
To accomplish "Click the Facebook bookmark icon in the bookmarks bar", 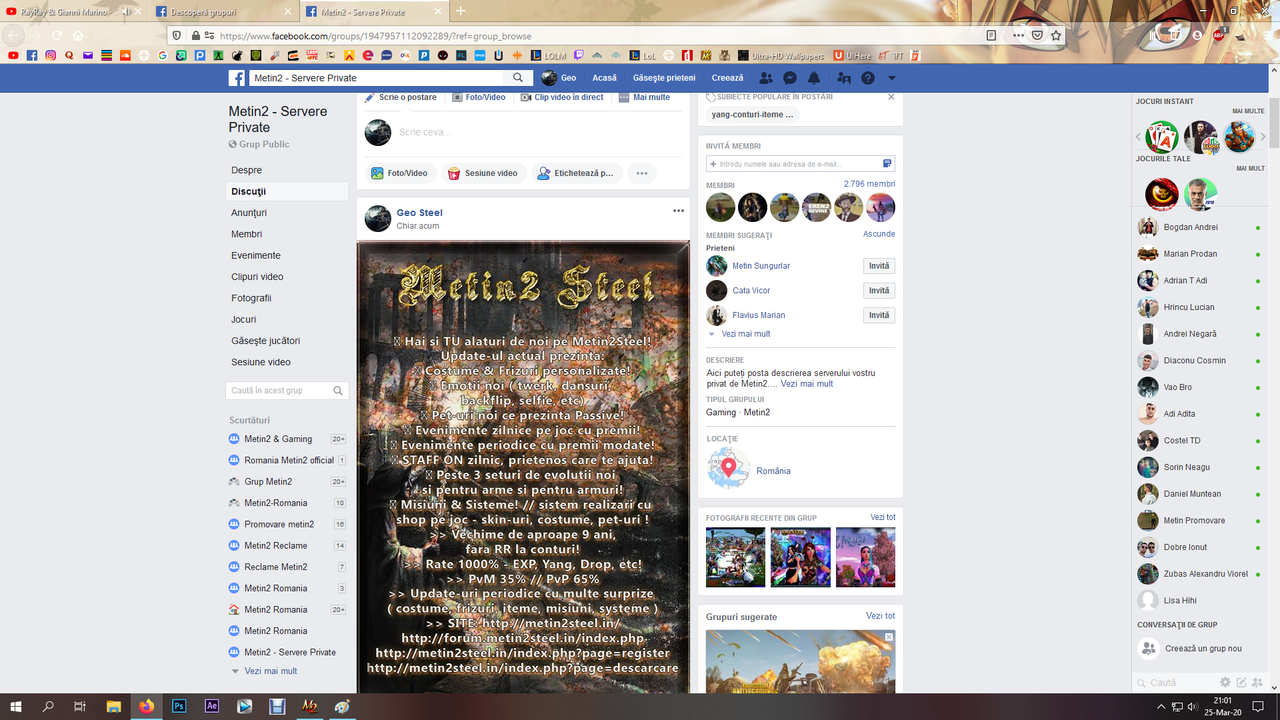I will click(32, 56).
